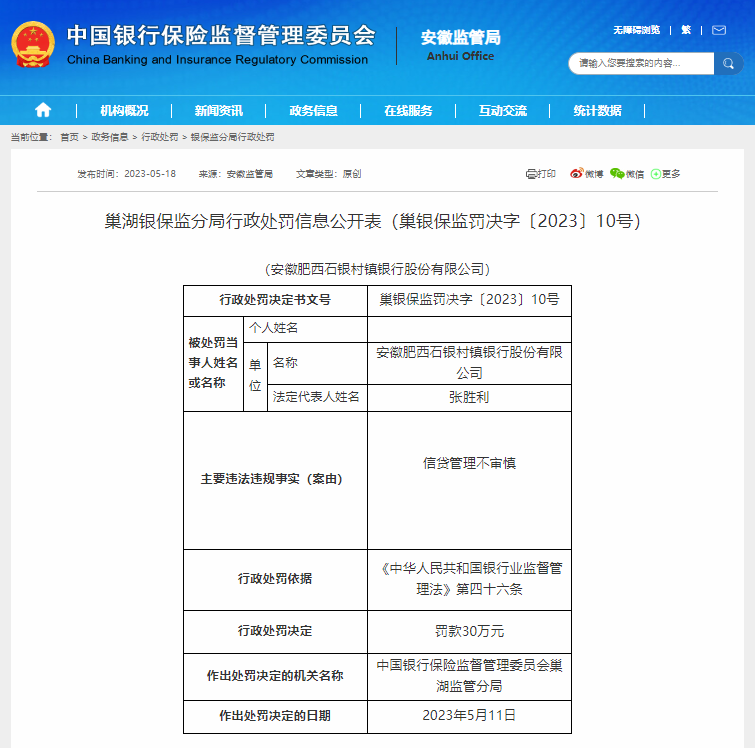Click the 安徽监管局 Anhui Office title
This screenshot has height=748, width=755.
461,45
